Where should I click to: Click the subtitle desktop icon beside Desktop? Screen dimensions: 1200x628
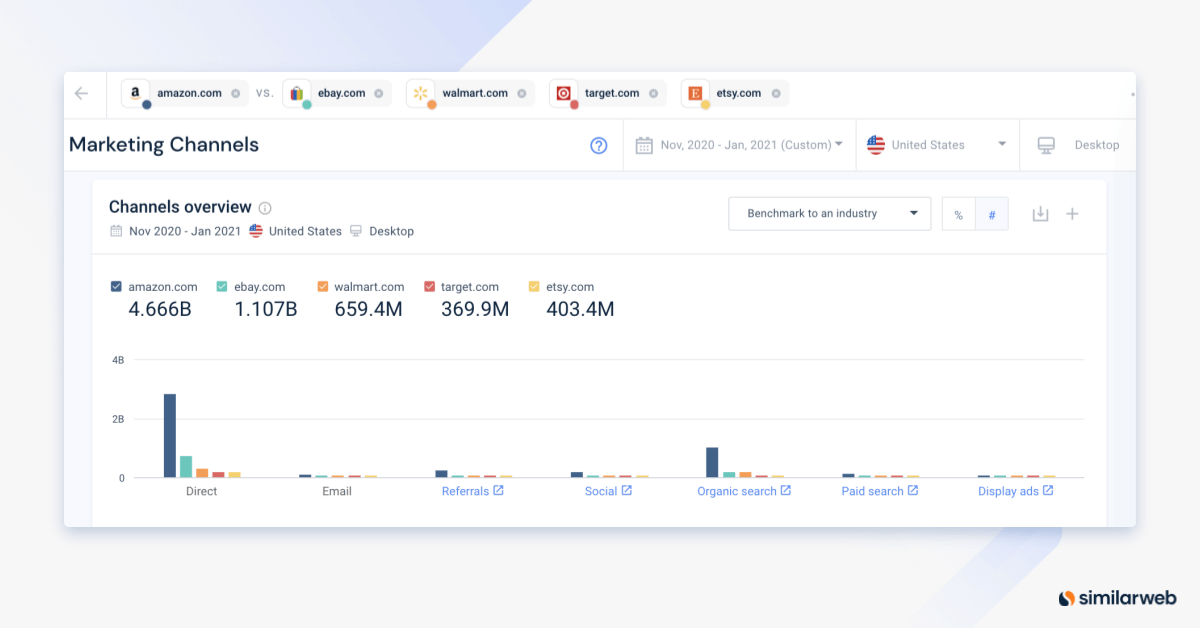point(356,231)
